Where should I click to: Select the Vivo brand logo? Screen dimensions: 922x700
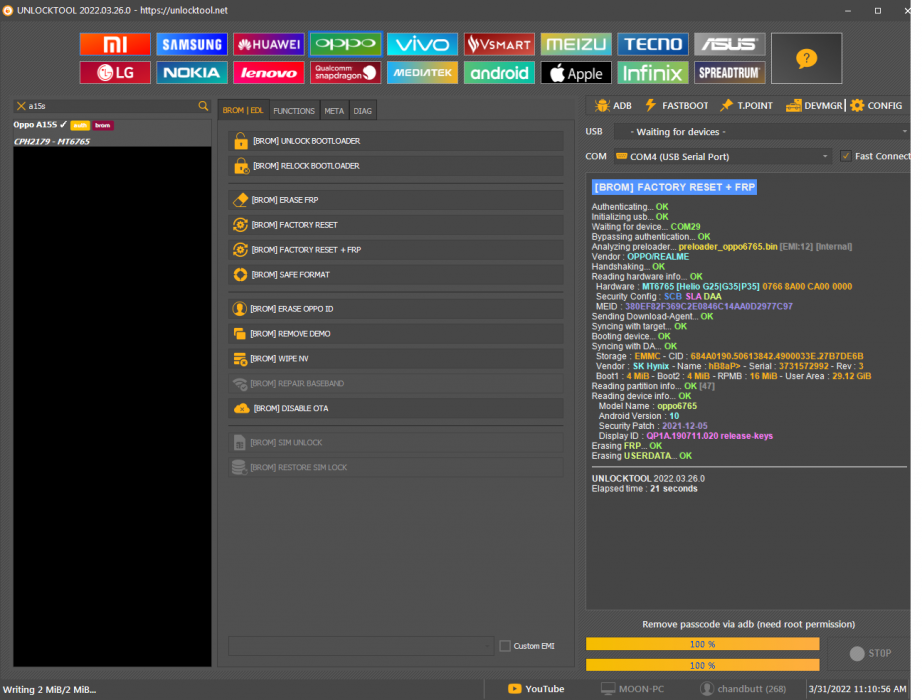point(422,44)
